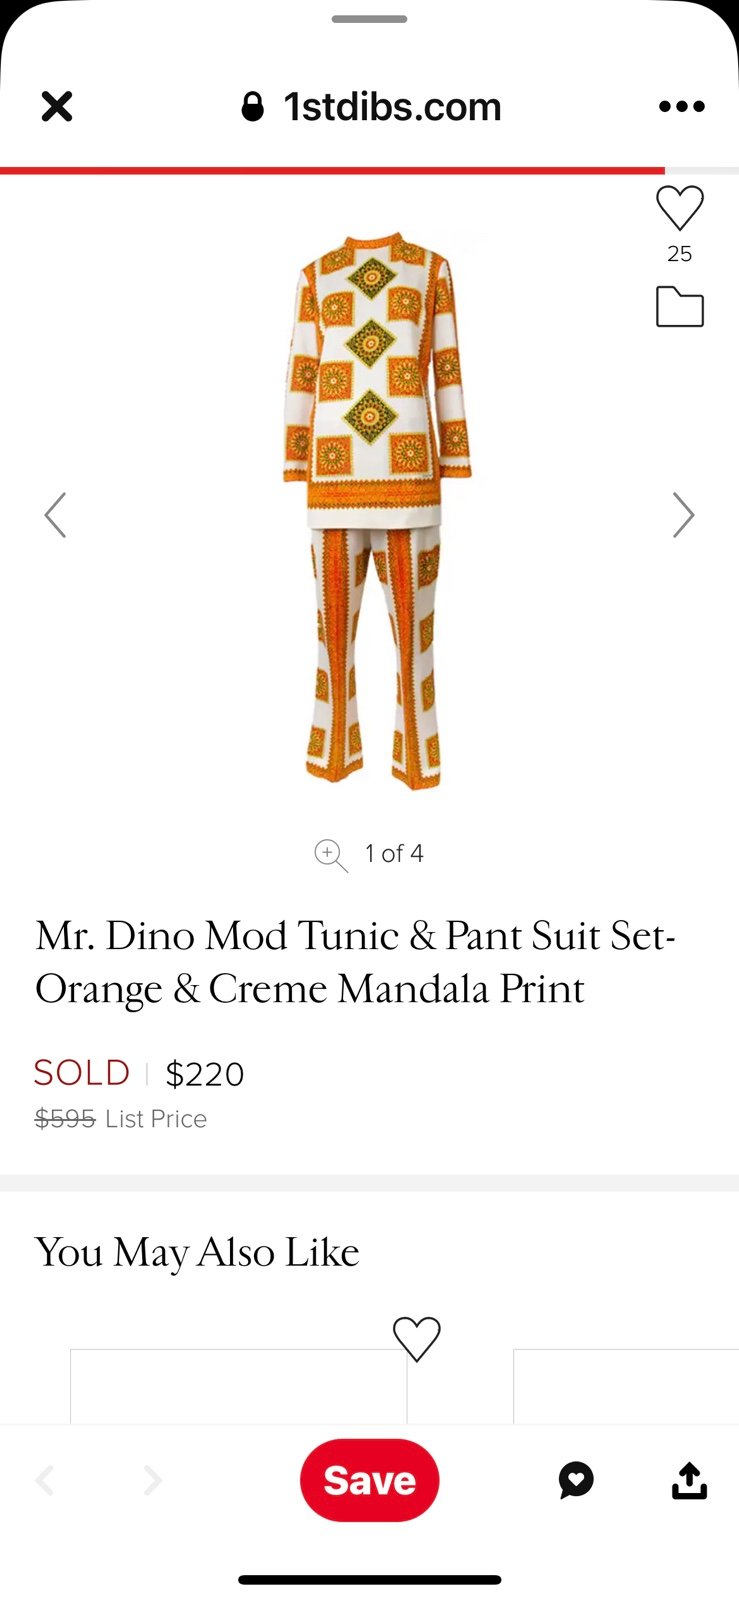Go forward with bottom browser forward arrow
Image resolution: width=739 pixels, height=1600 pixels.
coord(152,1480)
